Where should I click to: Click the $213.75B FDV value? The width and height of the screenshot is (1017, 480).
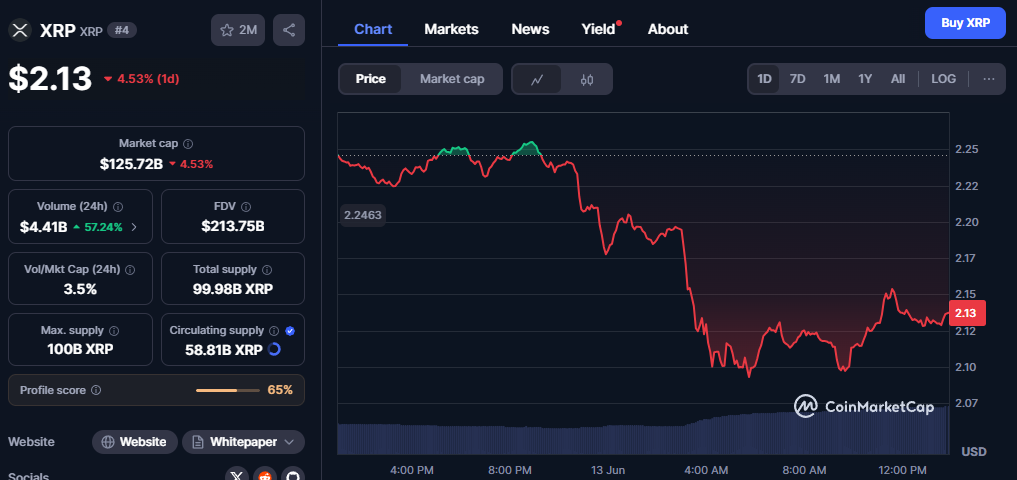click(233, 227)
